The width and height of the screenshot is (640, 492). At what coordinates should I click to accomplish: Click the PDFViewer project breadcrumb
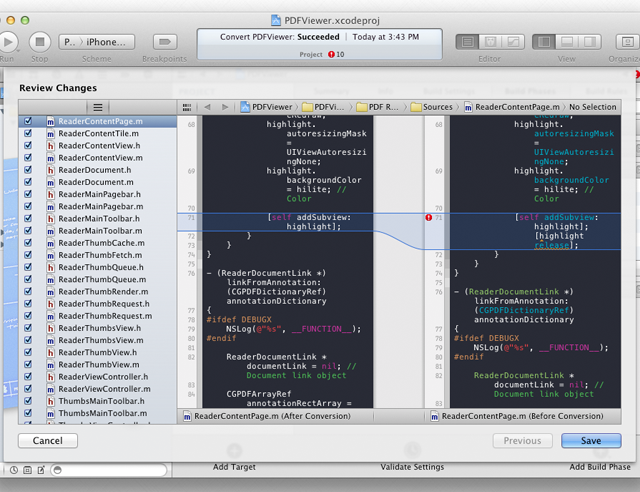pos(267,107)
